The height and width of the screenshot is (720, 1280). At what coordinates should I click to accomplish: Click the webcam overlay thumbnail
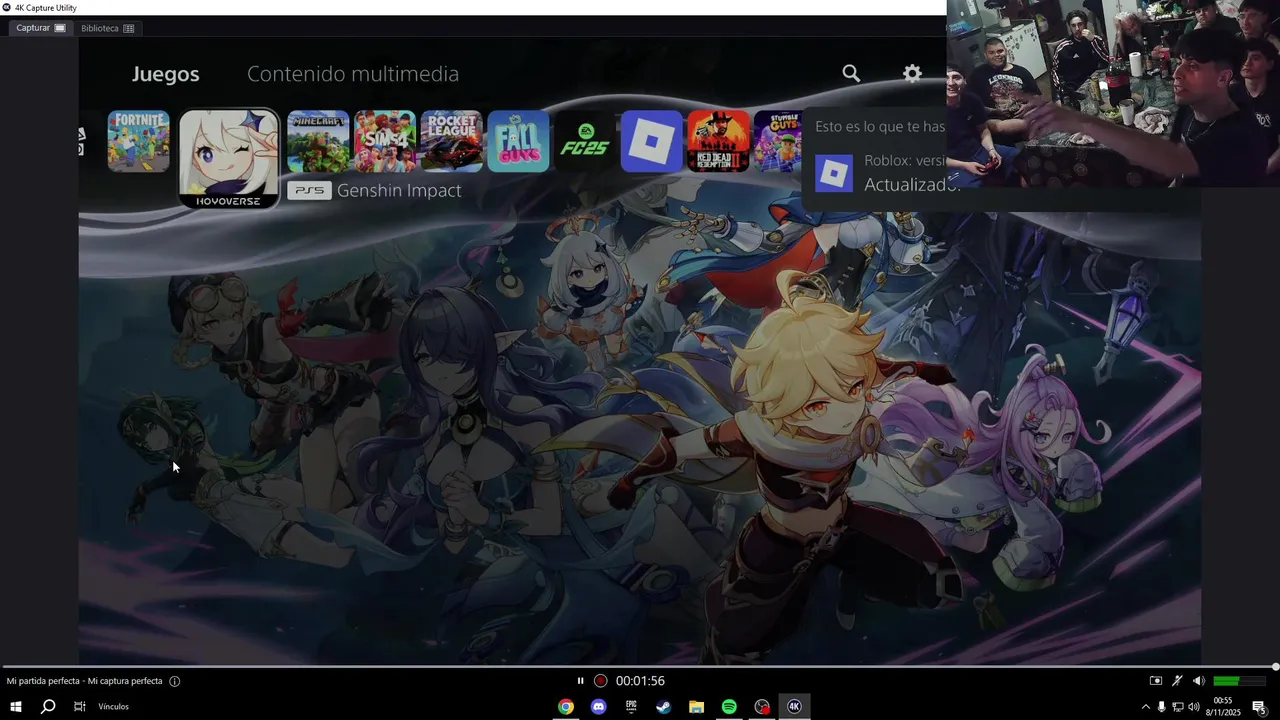tap(1113, 93)
